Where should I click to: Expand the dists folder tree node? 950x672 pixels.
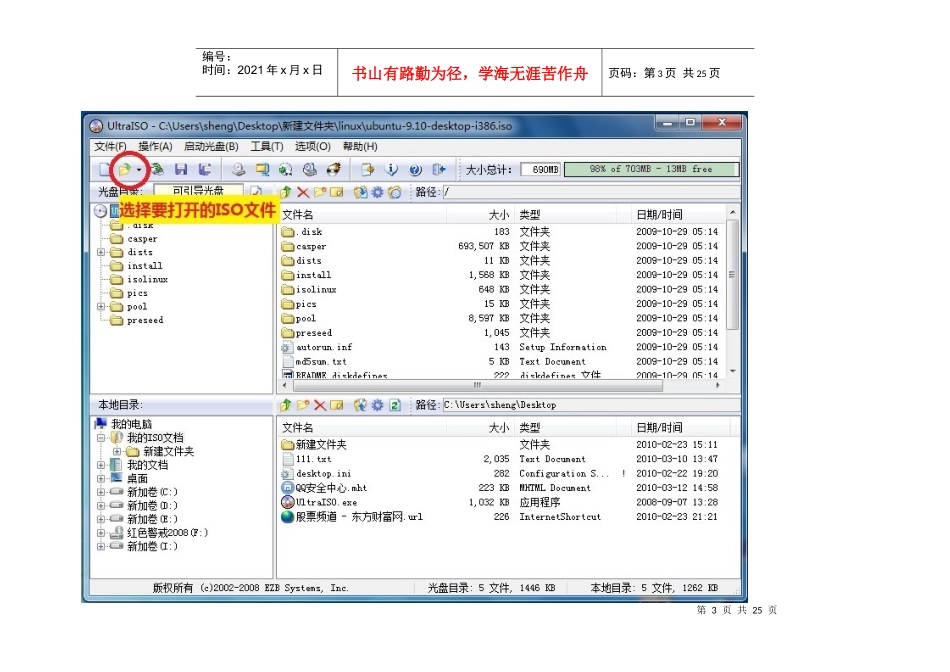[x=101, y=252]
